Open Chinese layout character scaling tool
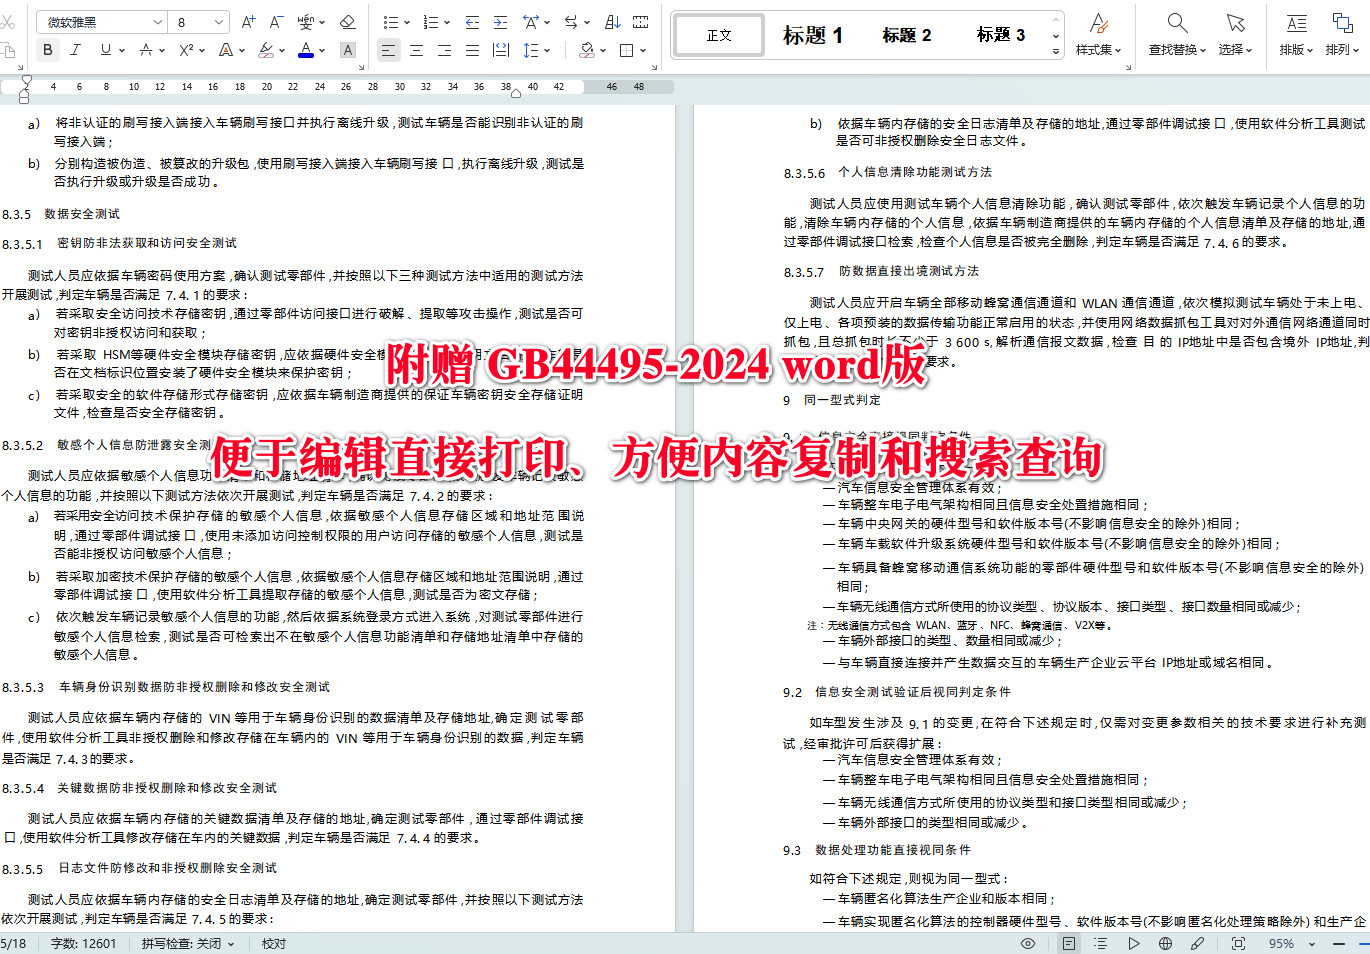This screenshot has width=1370, height=954. click(531, 22)
